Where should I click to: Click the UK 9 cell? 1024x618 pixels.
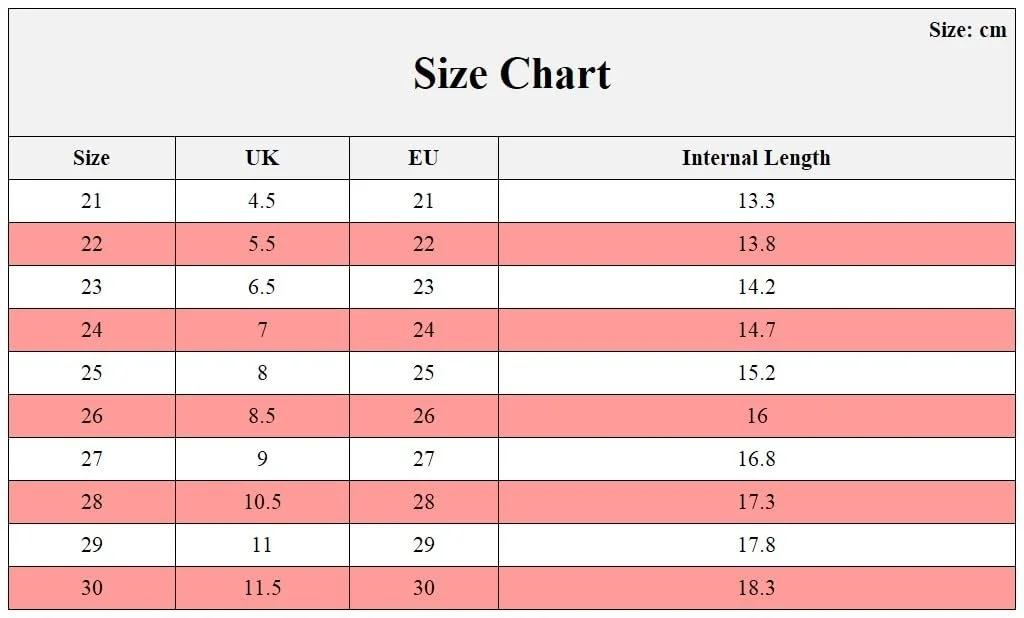[262, 459]
